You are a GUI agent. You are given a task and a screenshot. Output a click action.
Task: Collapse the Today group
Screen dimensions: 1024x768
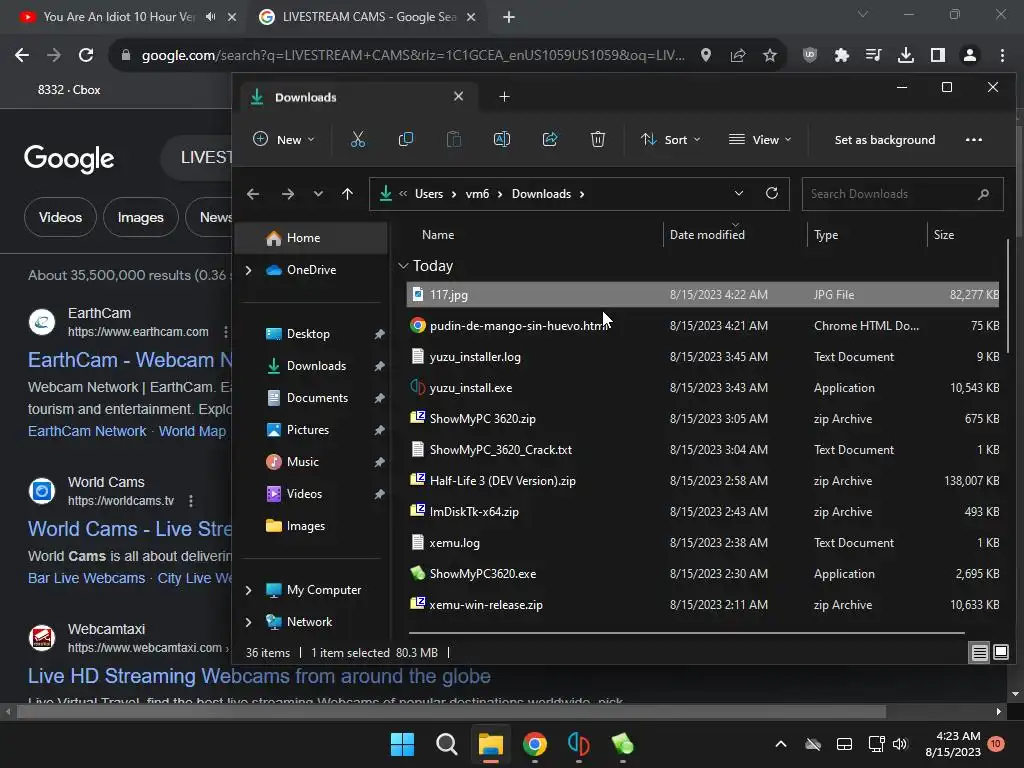coord(403,266)
